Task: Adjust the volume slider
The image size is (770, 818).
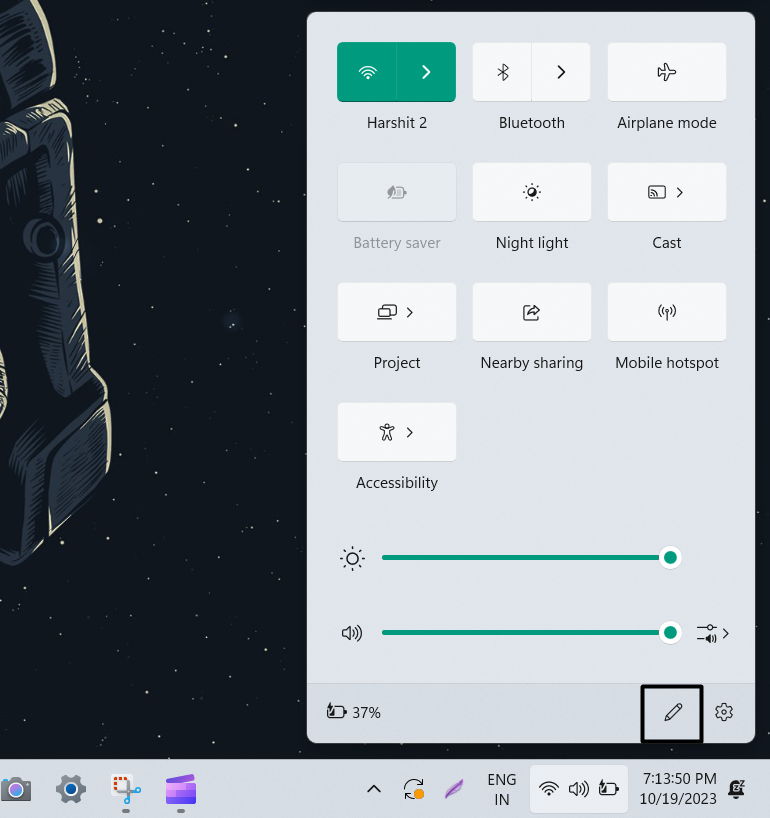Action: coord(530,632)
